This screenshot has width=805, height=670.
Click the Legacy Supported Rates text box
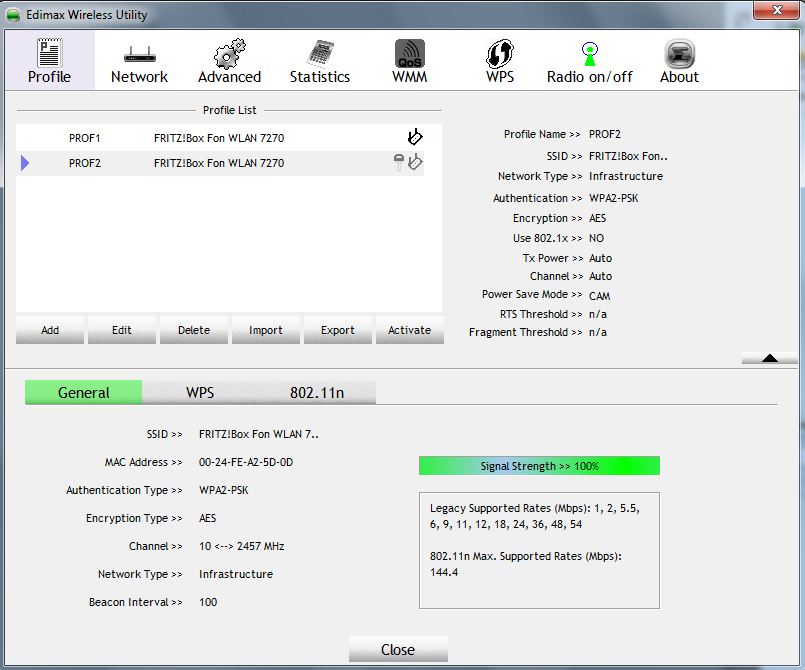(539, 550)
